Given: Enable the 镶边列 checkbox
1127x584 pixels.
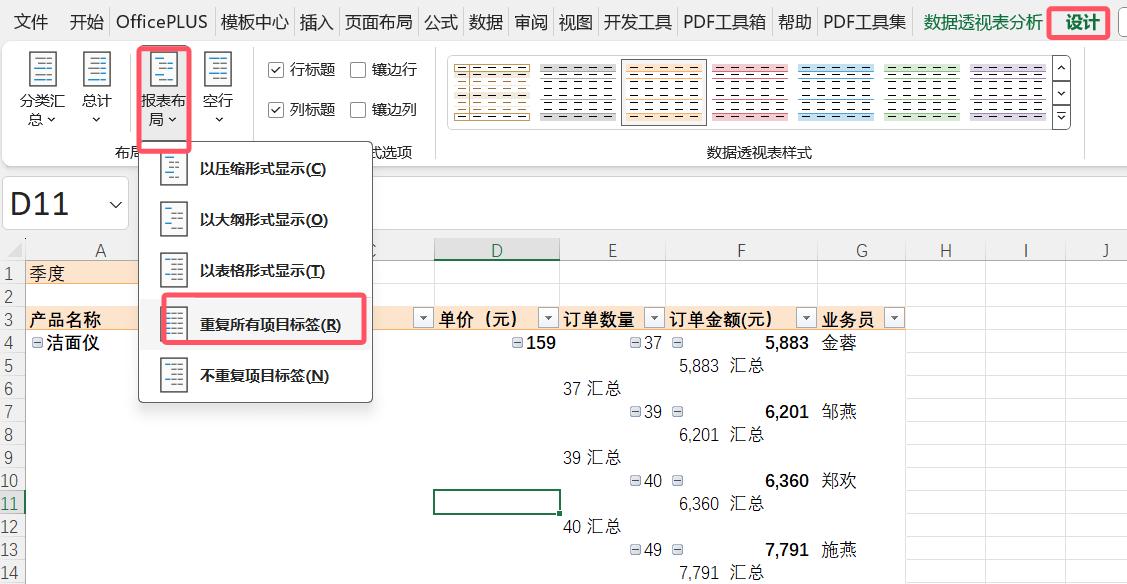Looking at the screenshot, I should [x=358, y=110].
